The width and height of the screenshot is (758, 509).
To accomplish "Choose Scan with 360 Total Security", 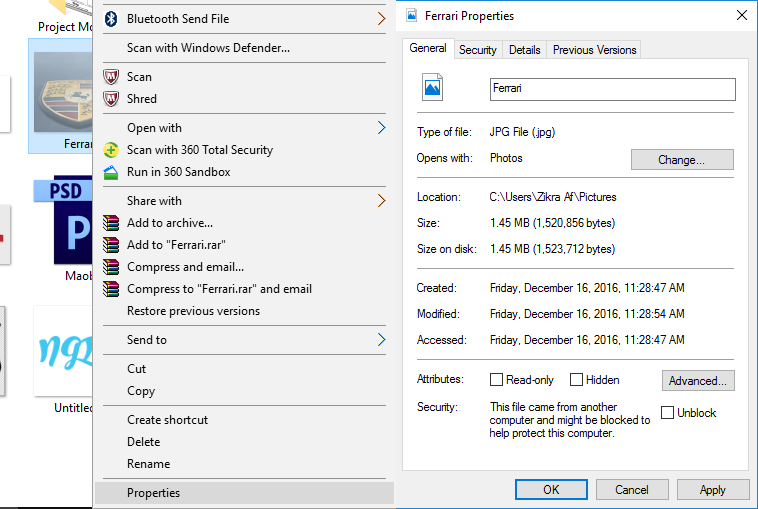I will pyautogui.click(x=244, y=150).
